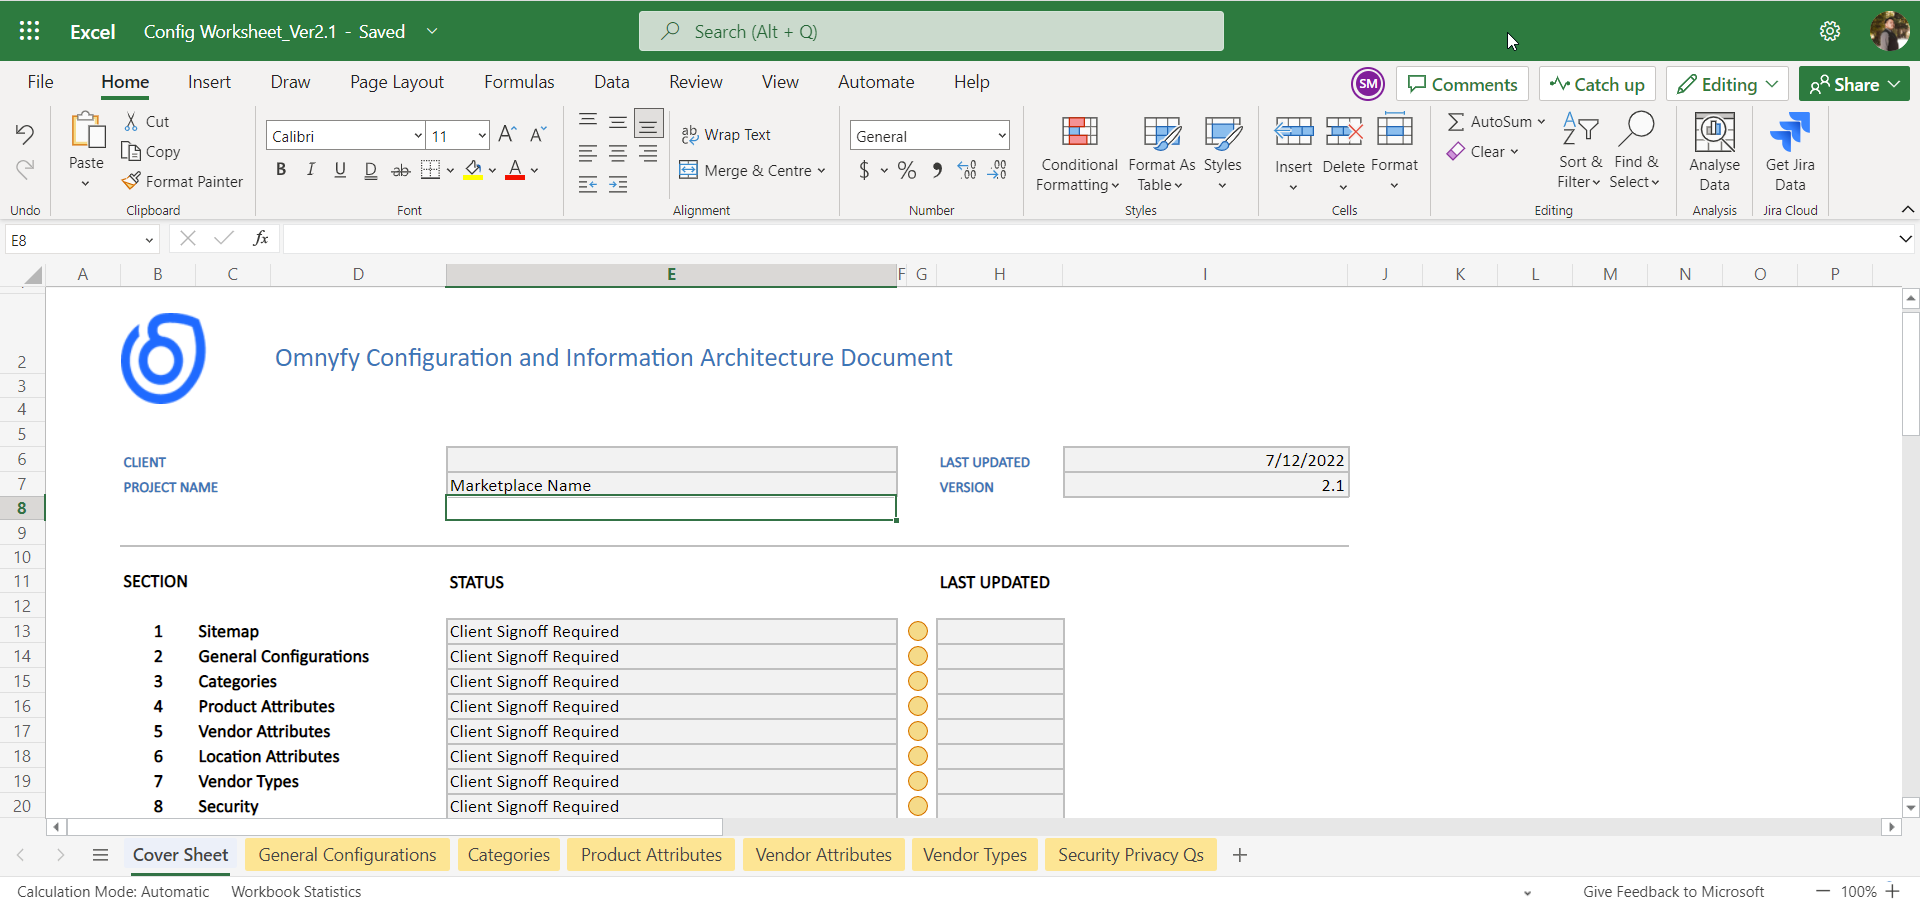Click Analyse Data icon
Viewport: 1920px width, 902px height.
pos(1714,131)
